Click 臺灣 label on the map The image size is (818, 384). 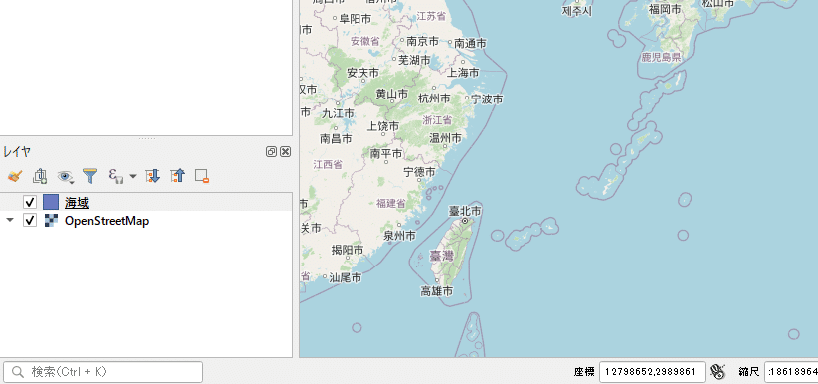tap(441, 256)
